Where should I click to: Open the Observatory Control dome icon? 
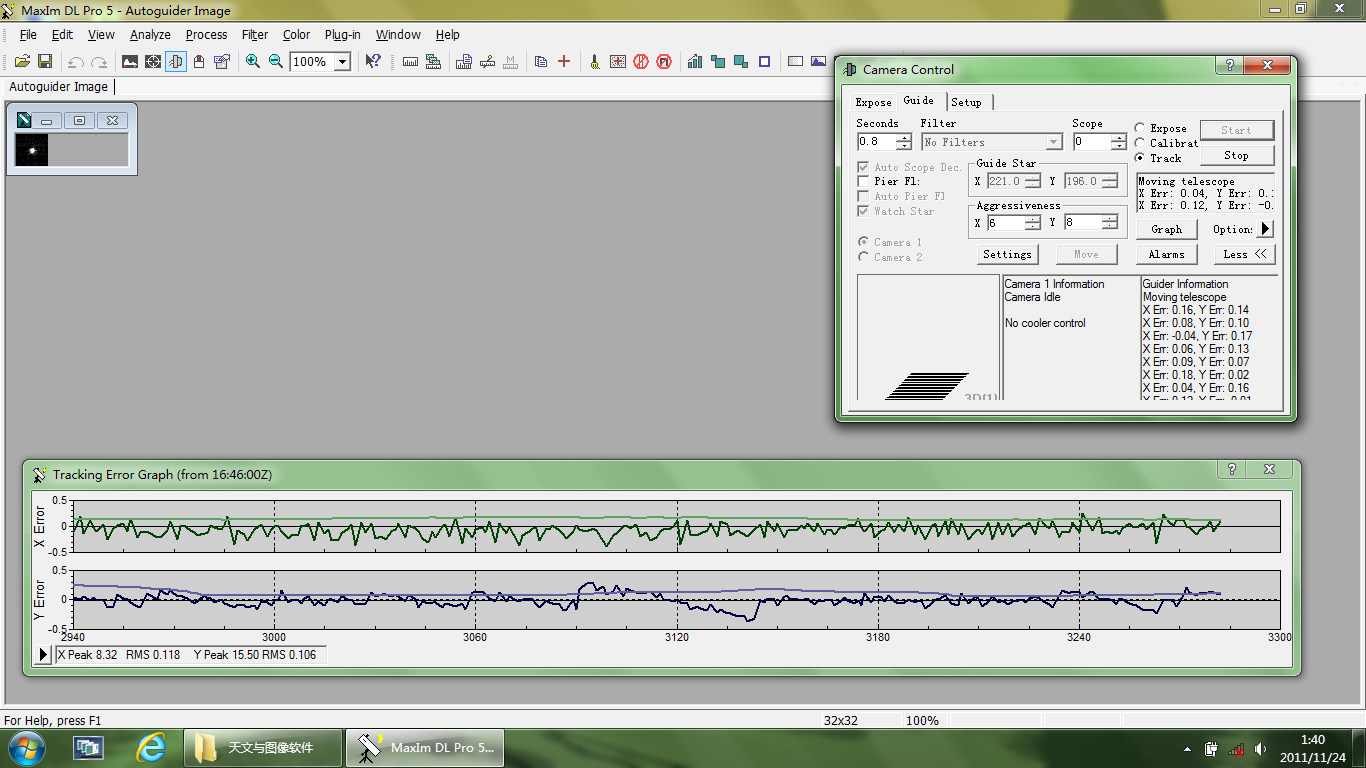(x=199, y=61)
